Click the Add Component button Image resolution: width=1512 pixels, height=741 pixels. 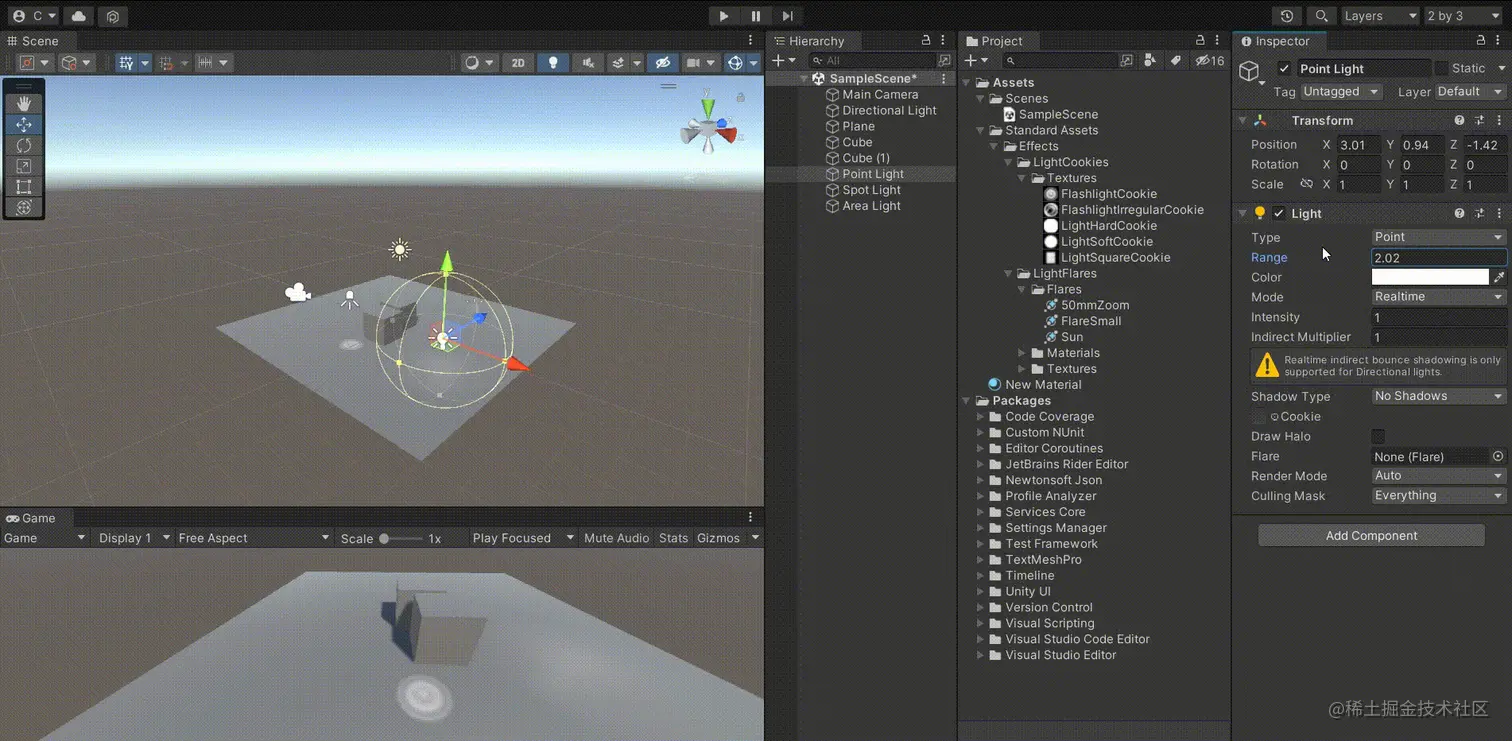1370,535
